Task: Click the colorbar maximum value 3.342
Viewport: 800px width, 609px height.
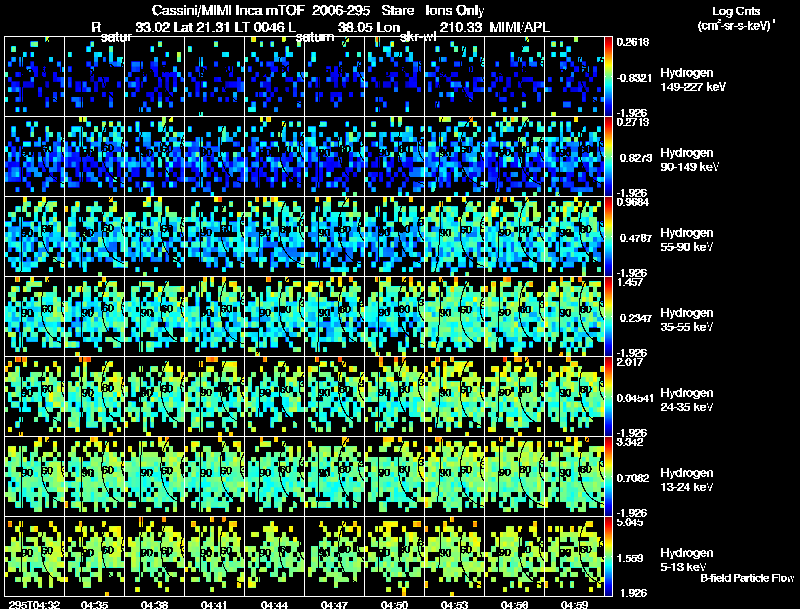Action: tap(630, 442)
